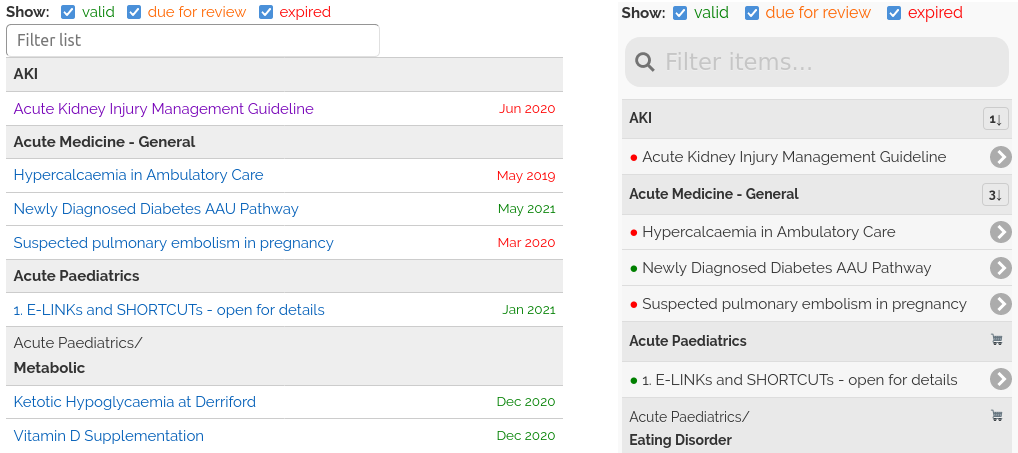
Task: Click the arrow icon on the E-LINKs and SHORTCUTs row
Action: [1000, 379]
